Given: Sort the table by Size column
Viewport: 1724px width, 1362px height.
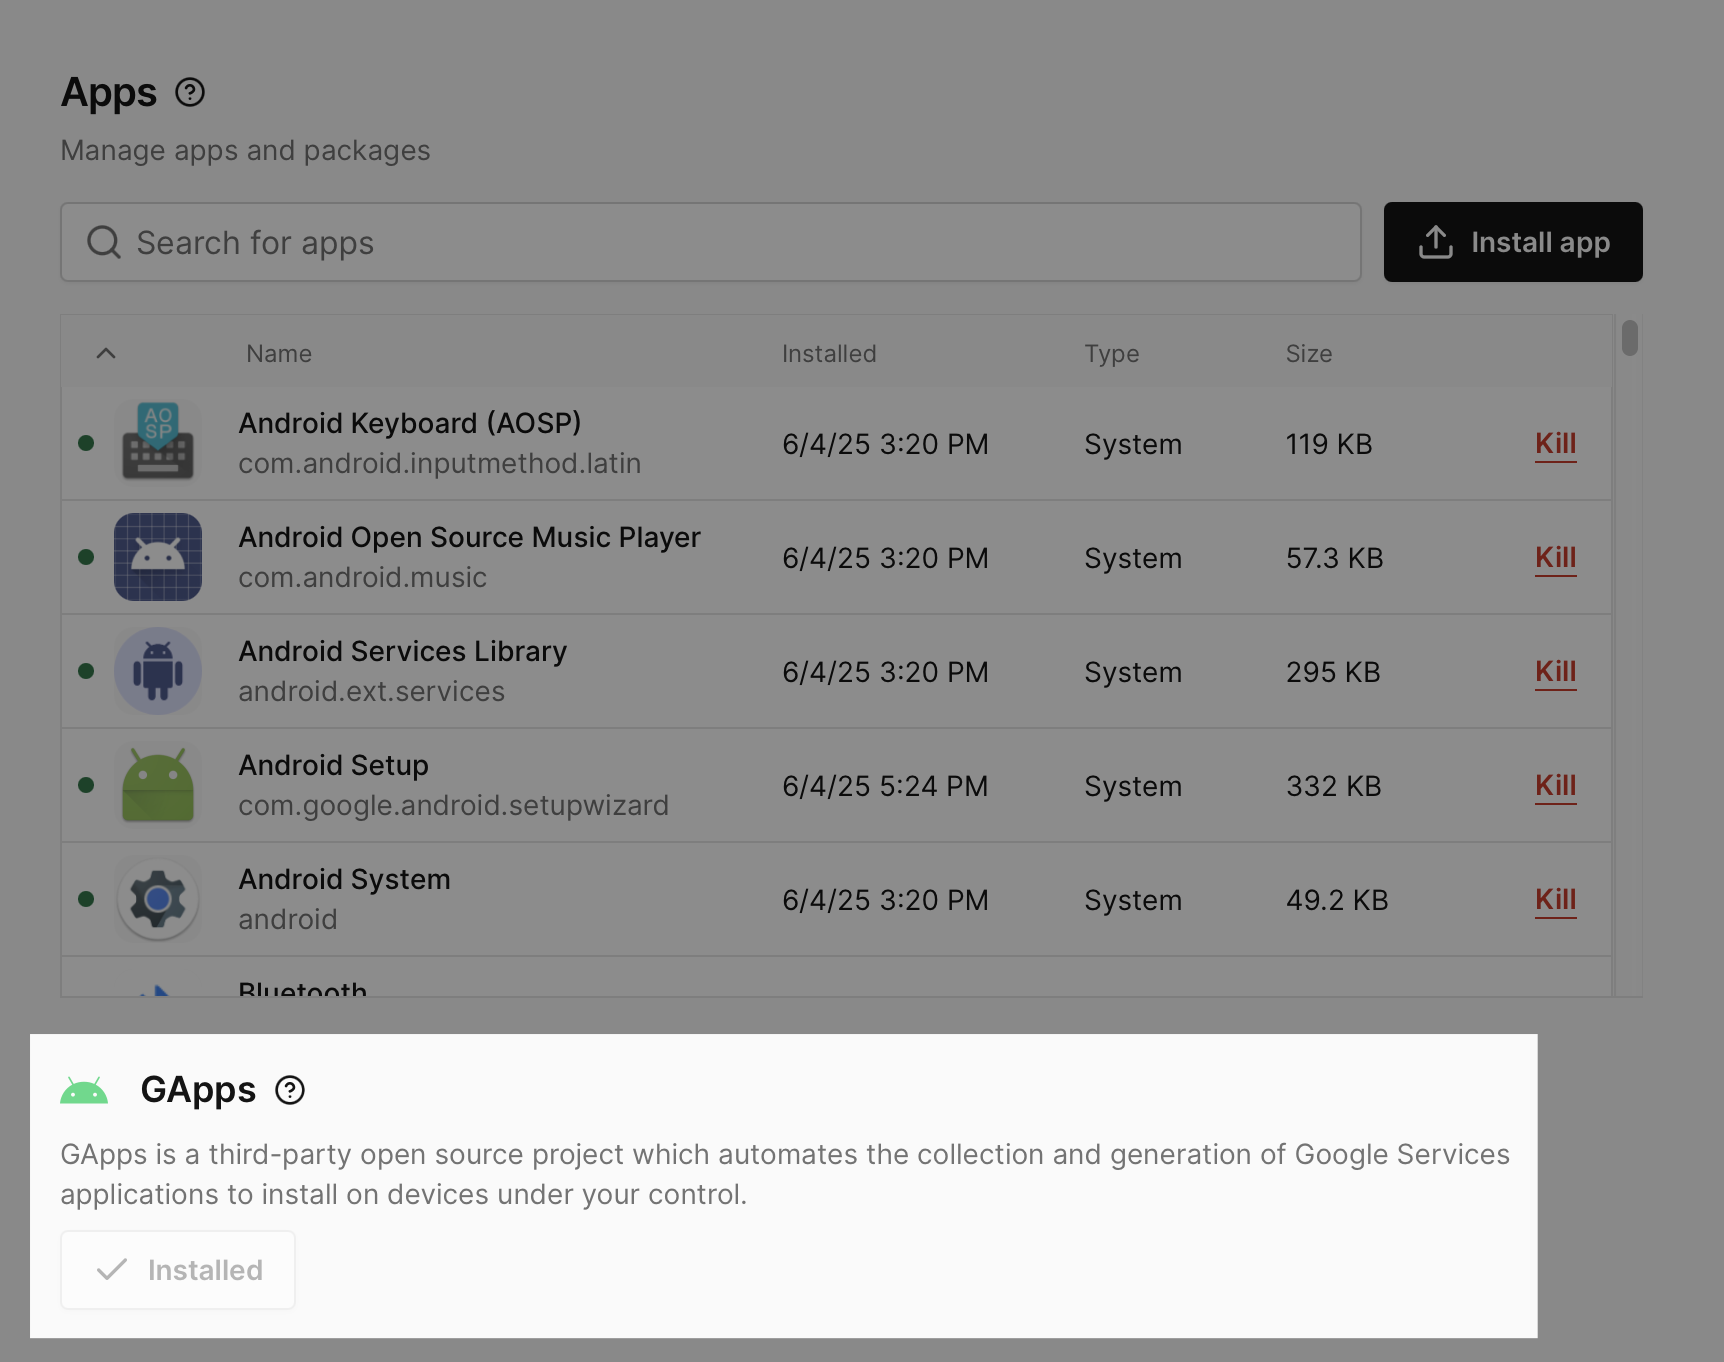Looking at the screenshot, I should coord(1309,354).
